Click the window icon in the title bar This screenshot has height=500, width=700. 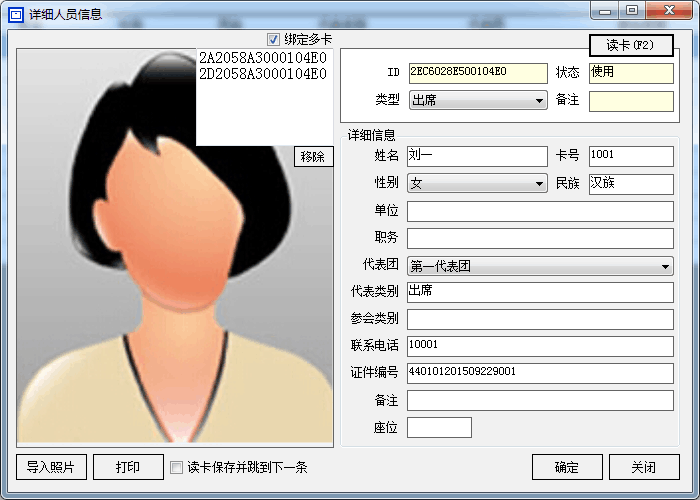[x=16, y=14]
